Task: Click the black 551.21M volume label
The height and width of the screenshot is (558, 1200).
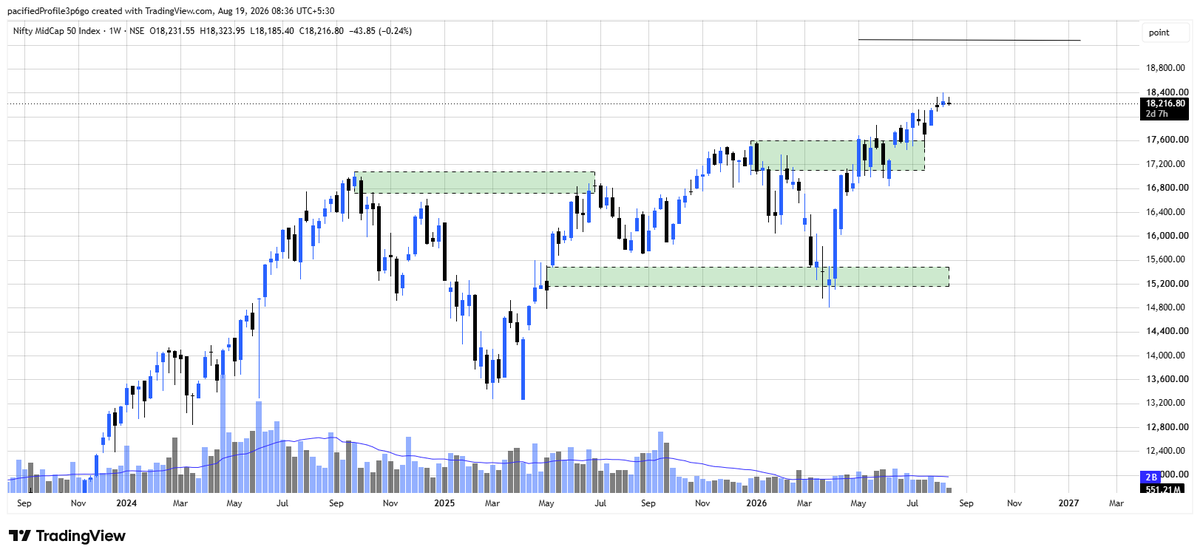Action: pyautogui.click(x=1160, y=489)
